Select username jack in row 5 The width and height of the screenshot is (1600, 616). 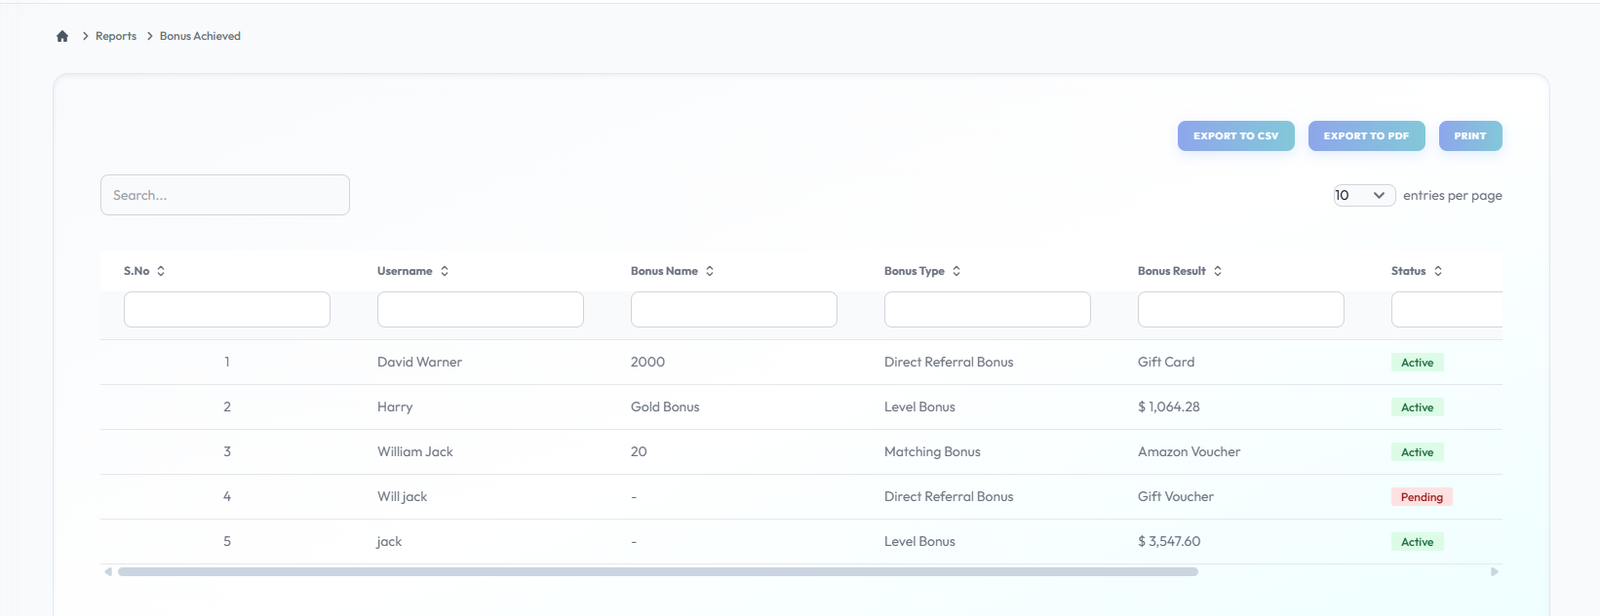coord(389,542)
